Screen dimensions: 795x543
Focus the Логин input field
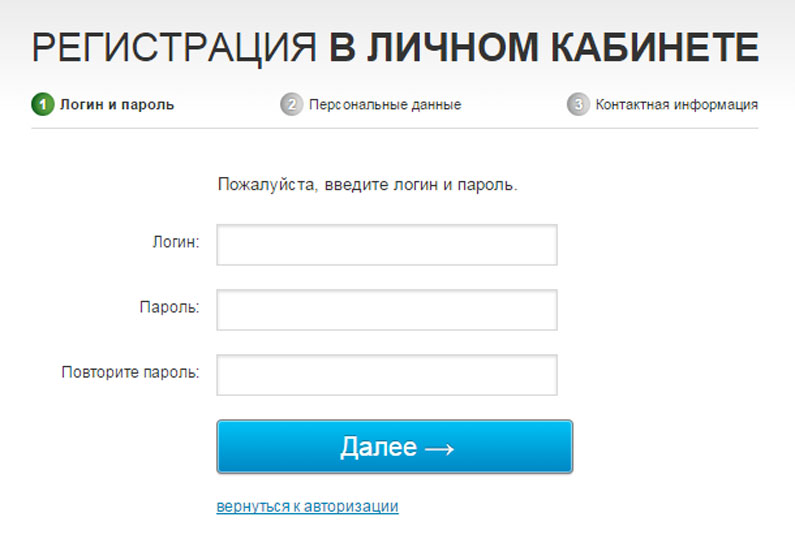386,245
